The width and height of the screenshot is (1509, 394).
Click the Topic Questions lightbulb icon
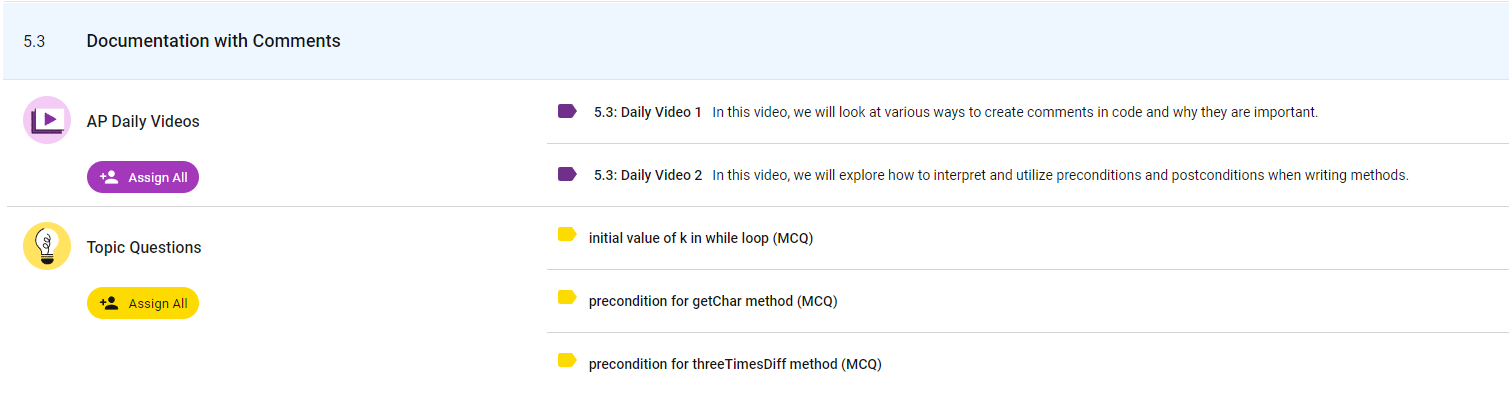tap(47, 246)
